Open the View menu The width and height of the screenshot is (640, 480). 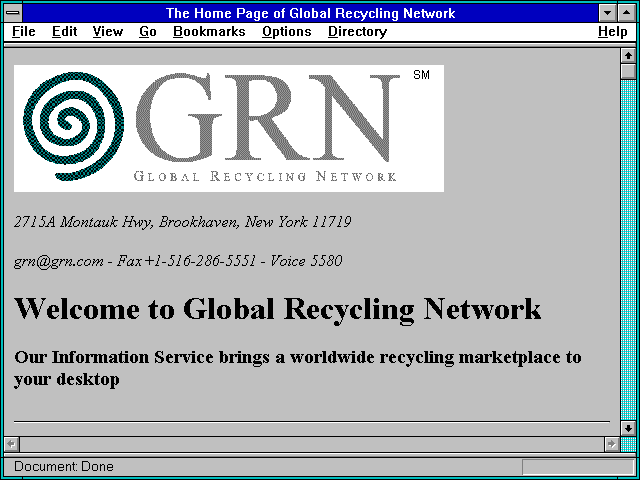108,32
